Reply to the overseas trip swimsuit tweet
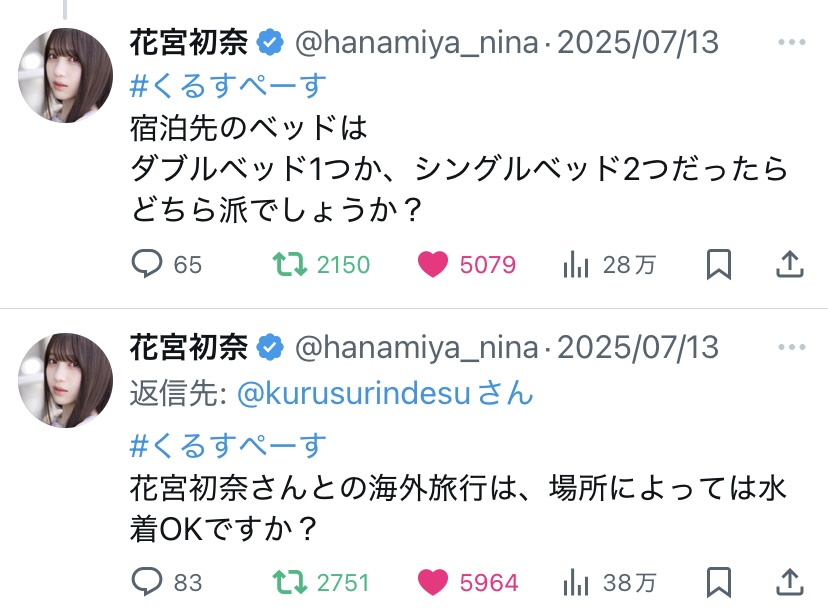 (x=148, y=581)
